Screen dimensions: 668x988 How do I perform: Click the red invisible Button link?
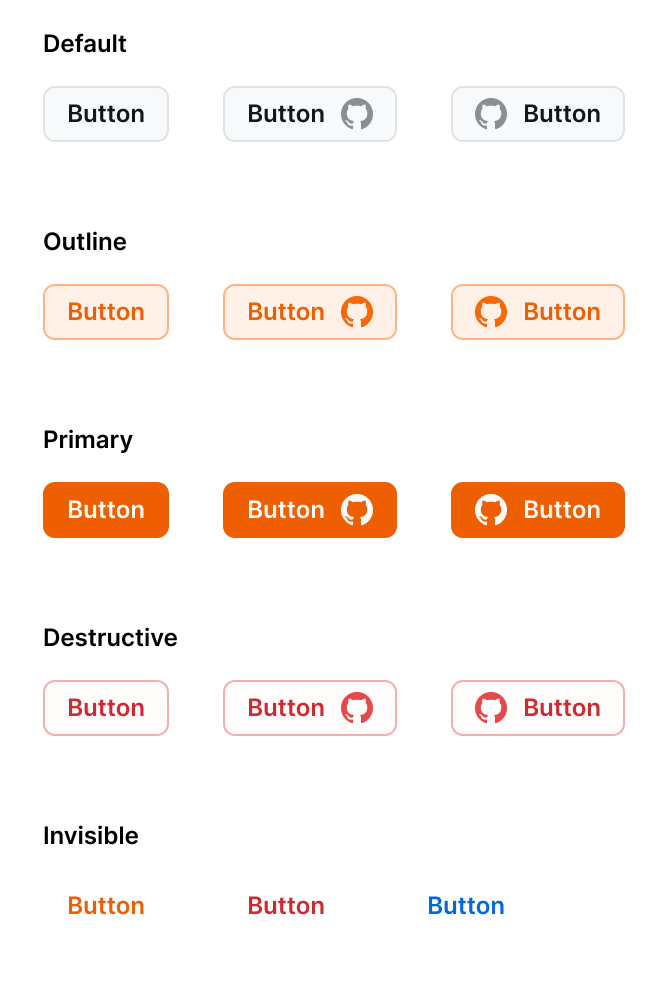pos(286,906)
